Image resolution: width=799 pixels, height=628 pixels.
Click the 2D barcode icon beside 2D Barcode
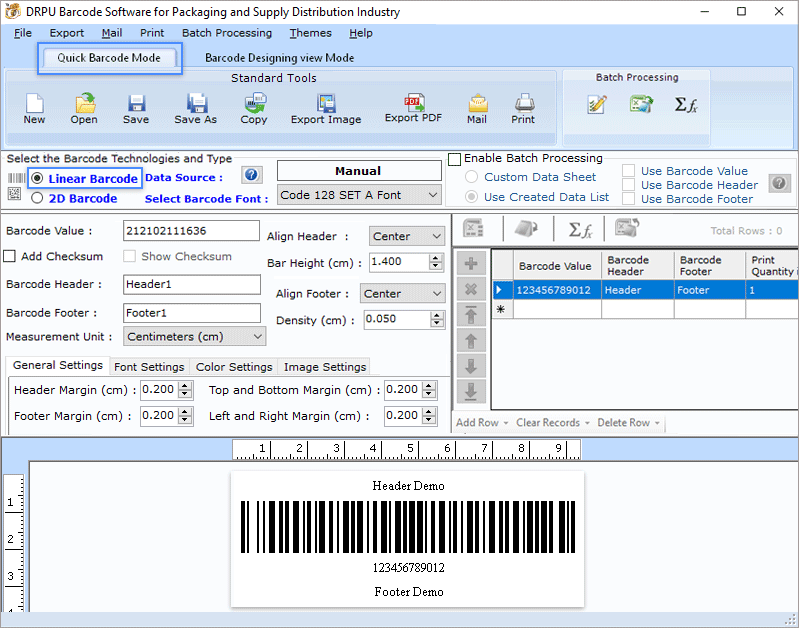(x=14, y=194)
